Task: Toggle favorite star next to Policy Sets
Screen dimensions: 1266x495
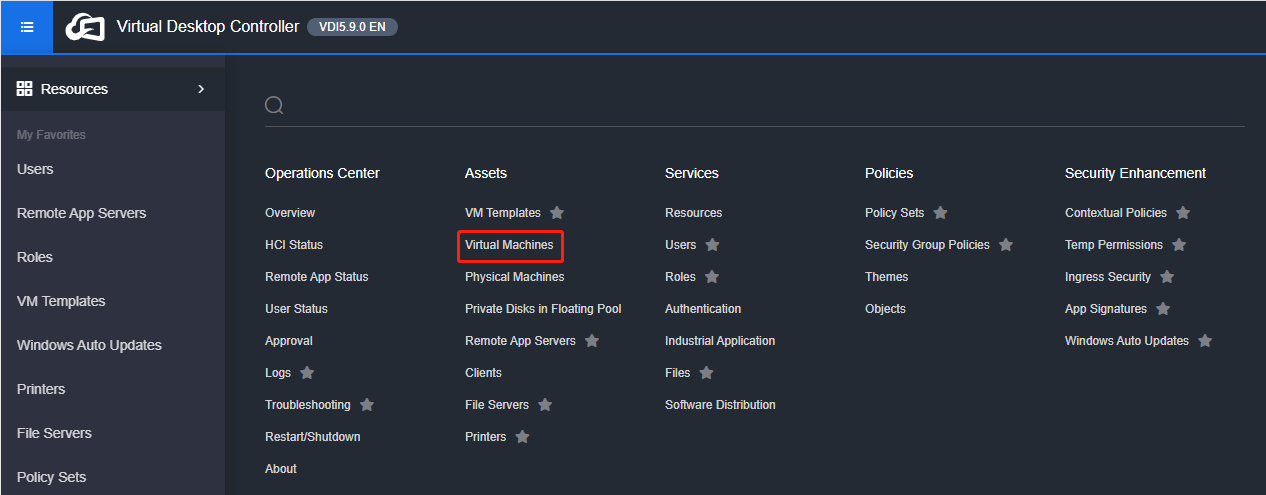Action: [x=940, y=213]
